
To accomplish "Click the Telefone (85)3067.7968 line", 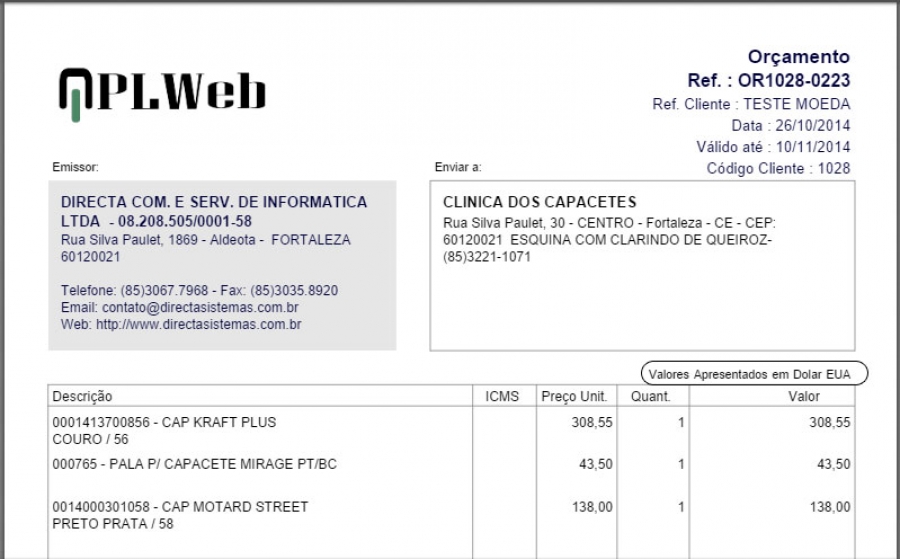I will coord(199,290).
